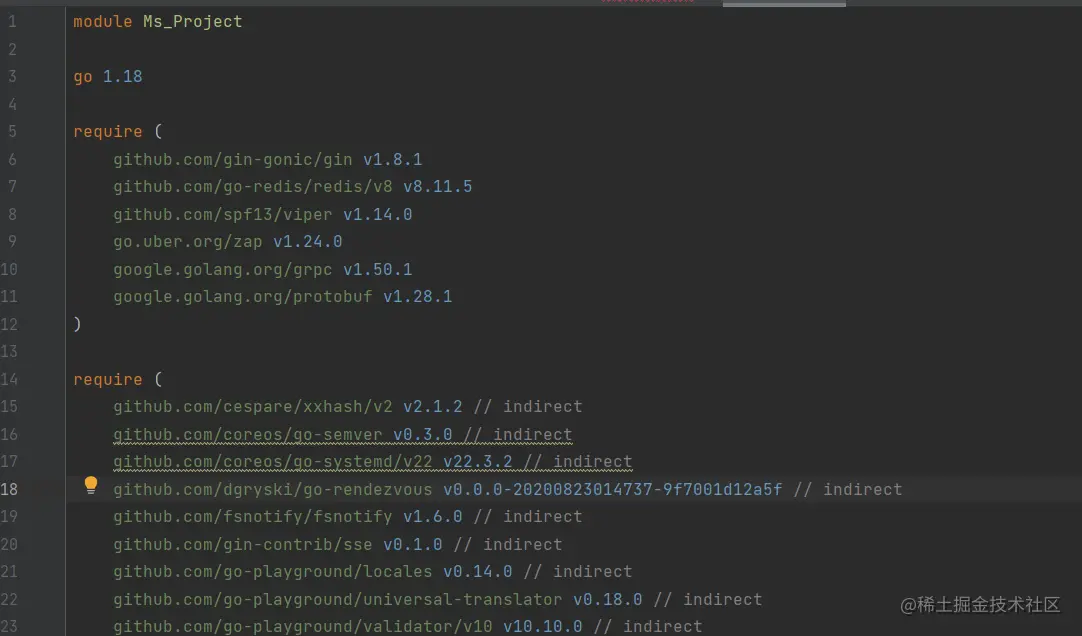The width and height of the screenshot is (1082, 636).
Task: Click first 'require (' keyword on line 5
Action: click(118, 131)
